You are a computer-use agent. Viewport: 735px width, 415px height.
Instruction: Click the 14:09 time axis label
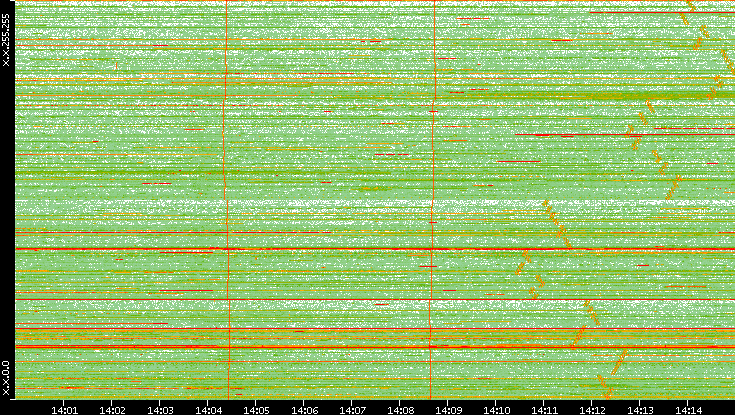448,410
